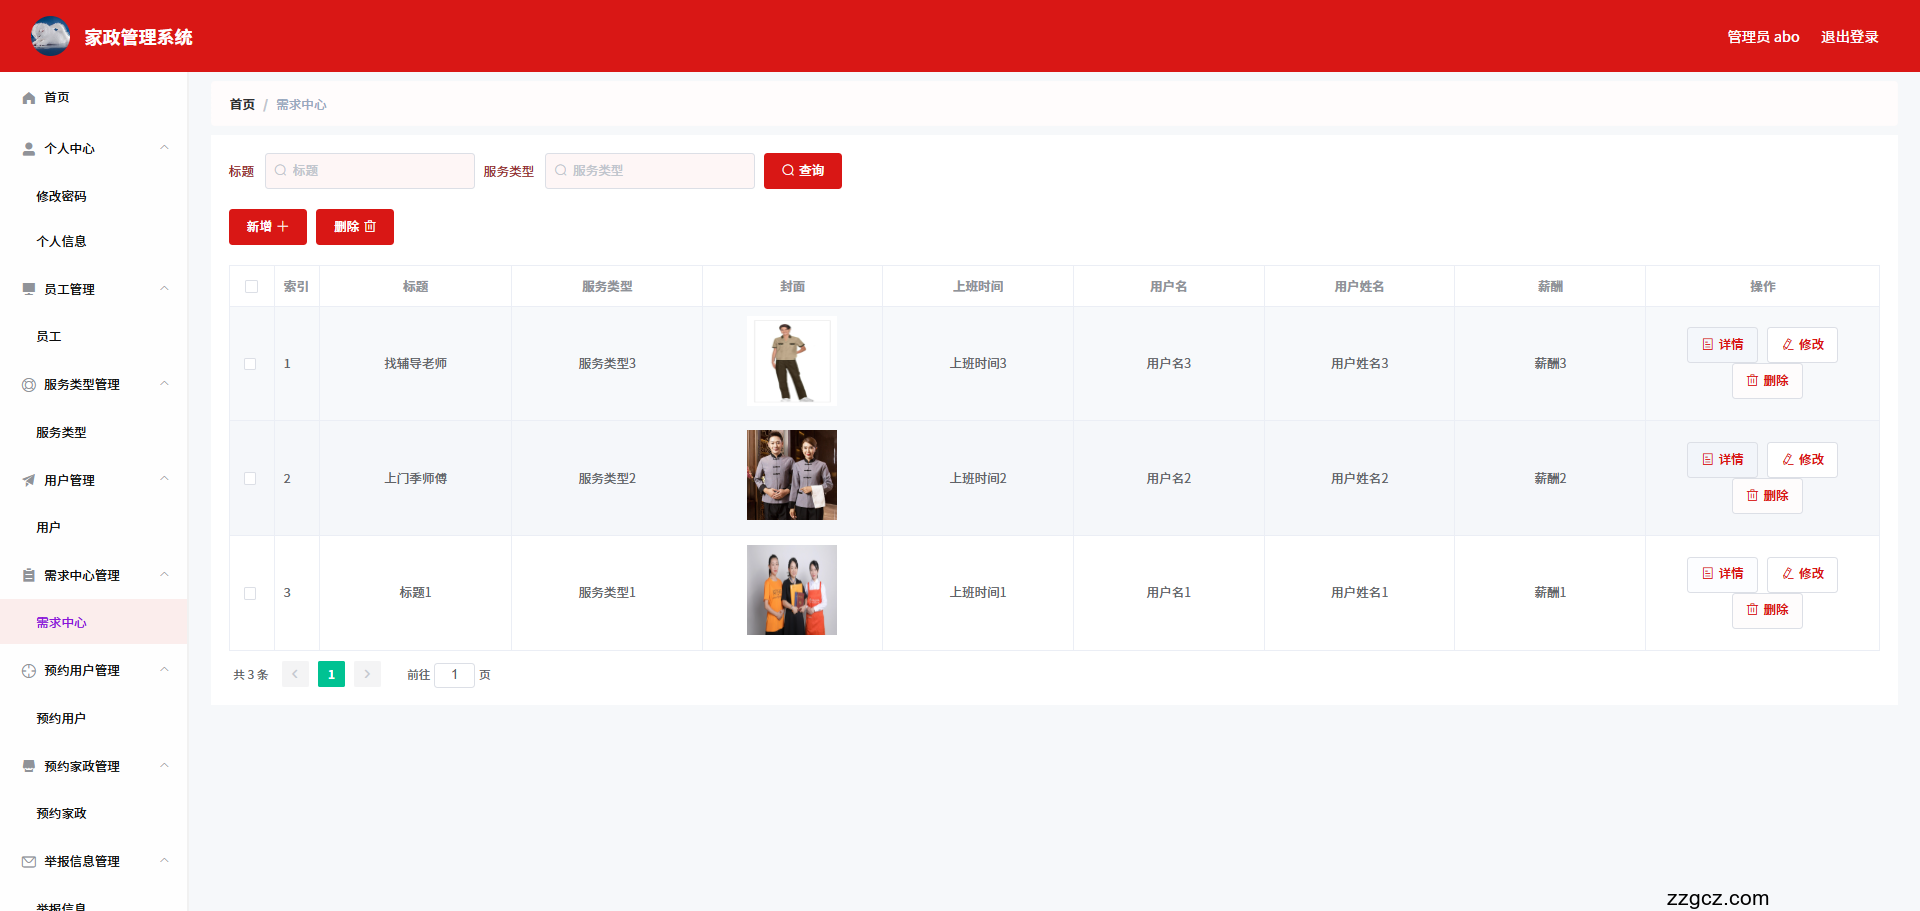Click the 需求中心管理 clipboard icon
Screen dimensions: 1920x911
click(x=29, y=576)
